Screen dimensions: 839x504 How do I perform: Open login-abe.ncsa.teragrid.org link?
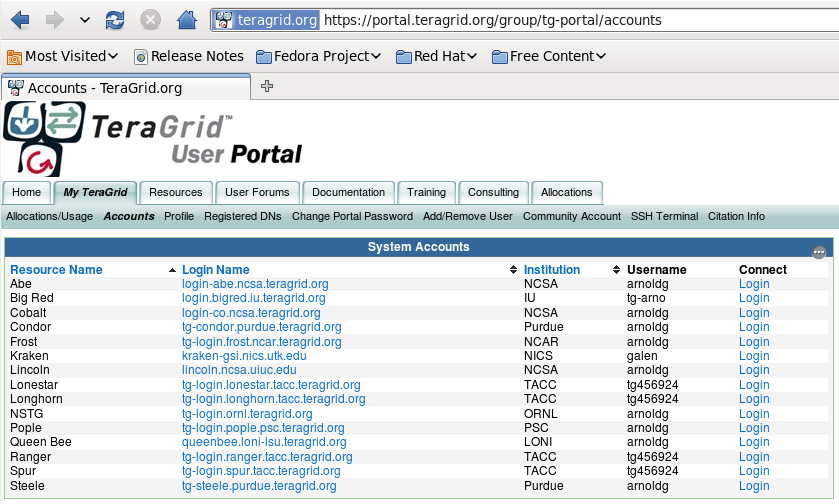click(x=255, y=284)
